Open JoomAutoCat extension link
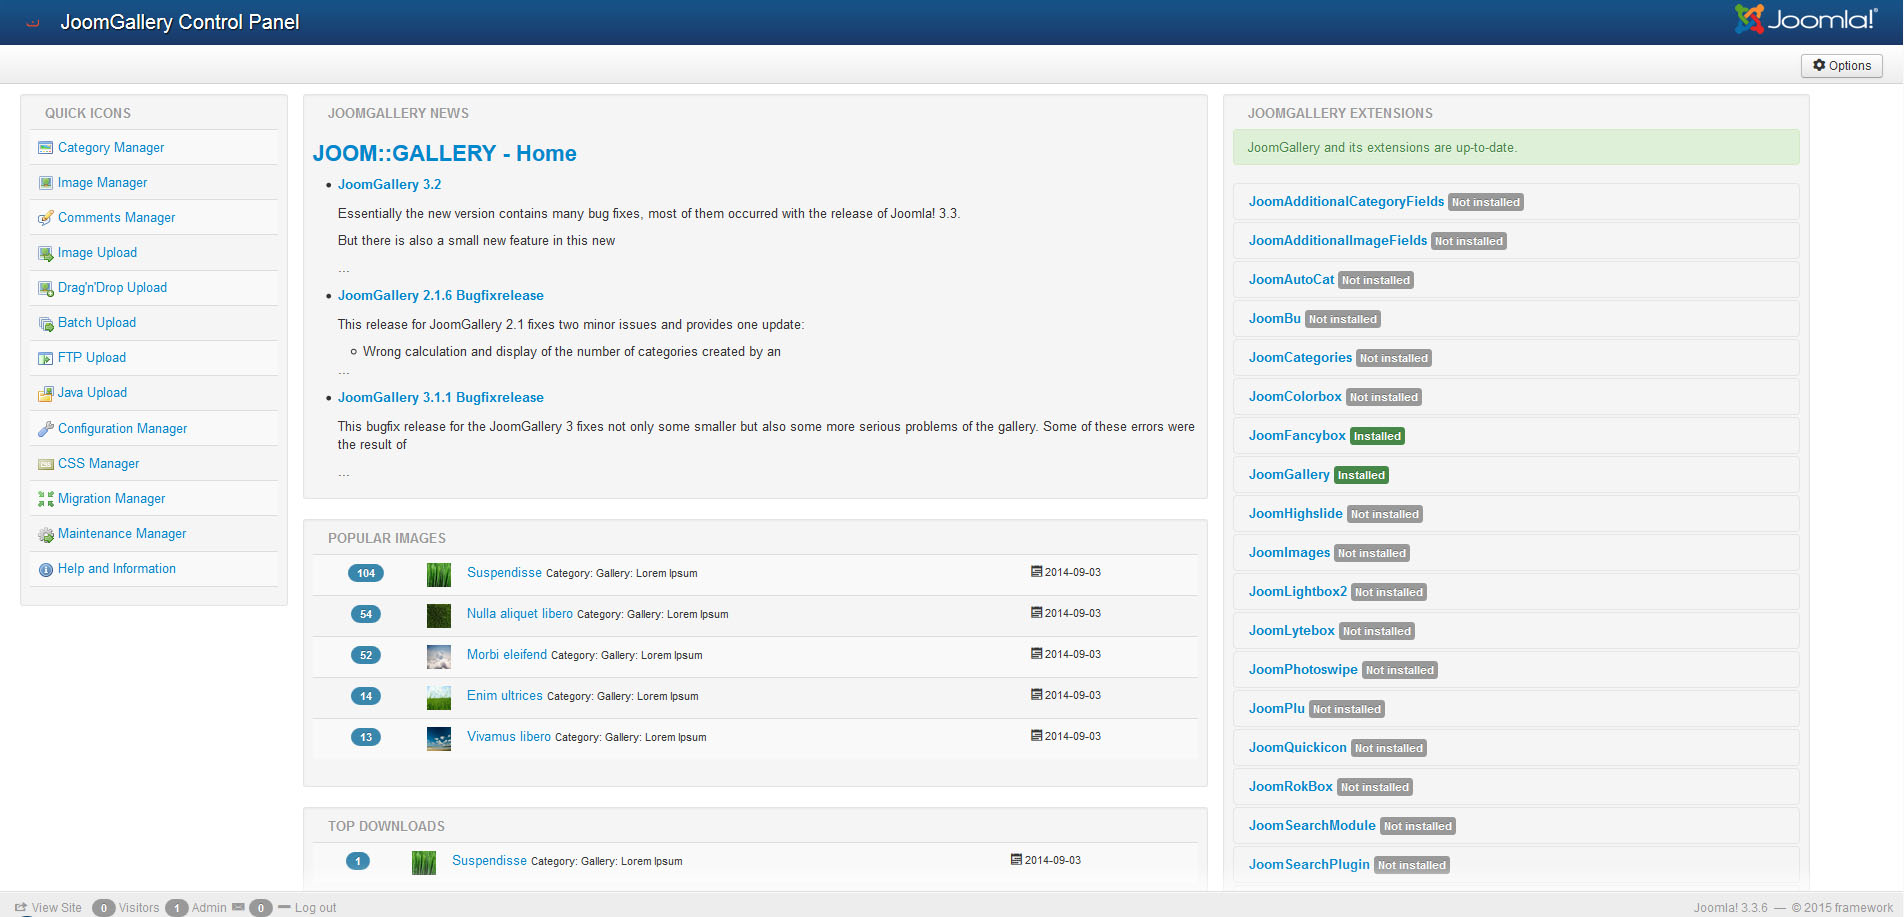 tap(1291, 279)
